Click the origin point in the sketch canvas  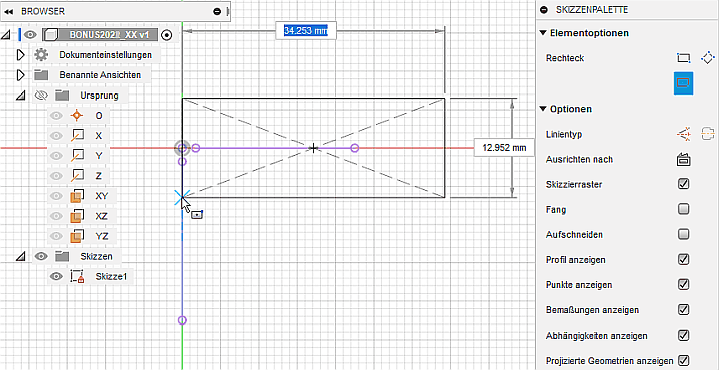[182, 148]
